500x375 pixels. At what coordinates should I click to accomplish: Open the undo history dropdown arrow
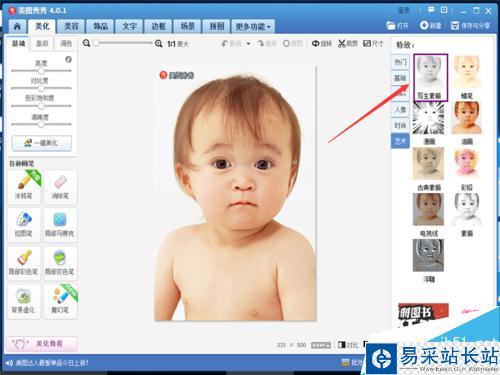[248, 44]
